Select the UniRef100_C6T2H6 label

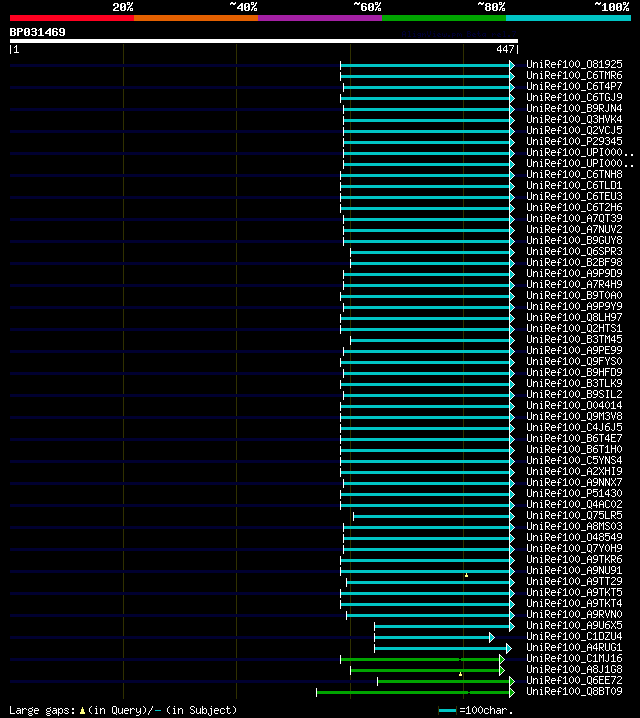pyautogui.click(x=574, y=207)
